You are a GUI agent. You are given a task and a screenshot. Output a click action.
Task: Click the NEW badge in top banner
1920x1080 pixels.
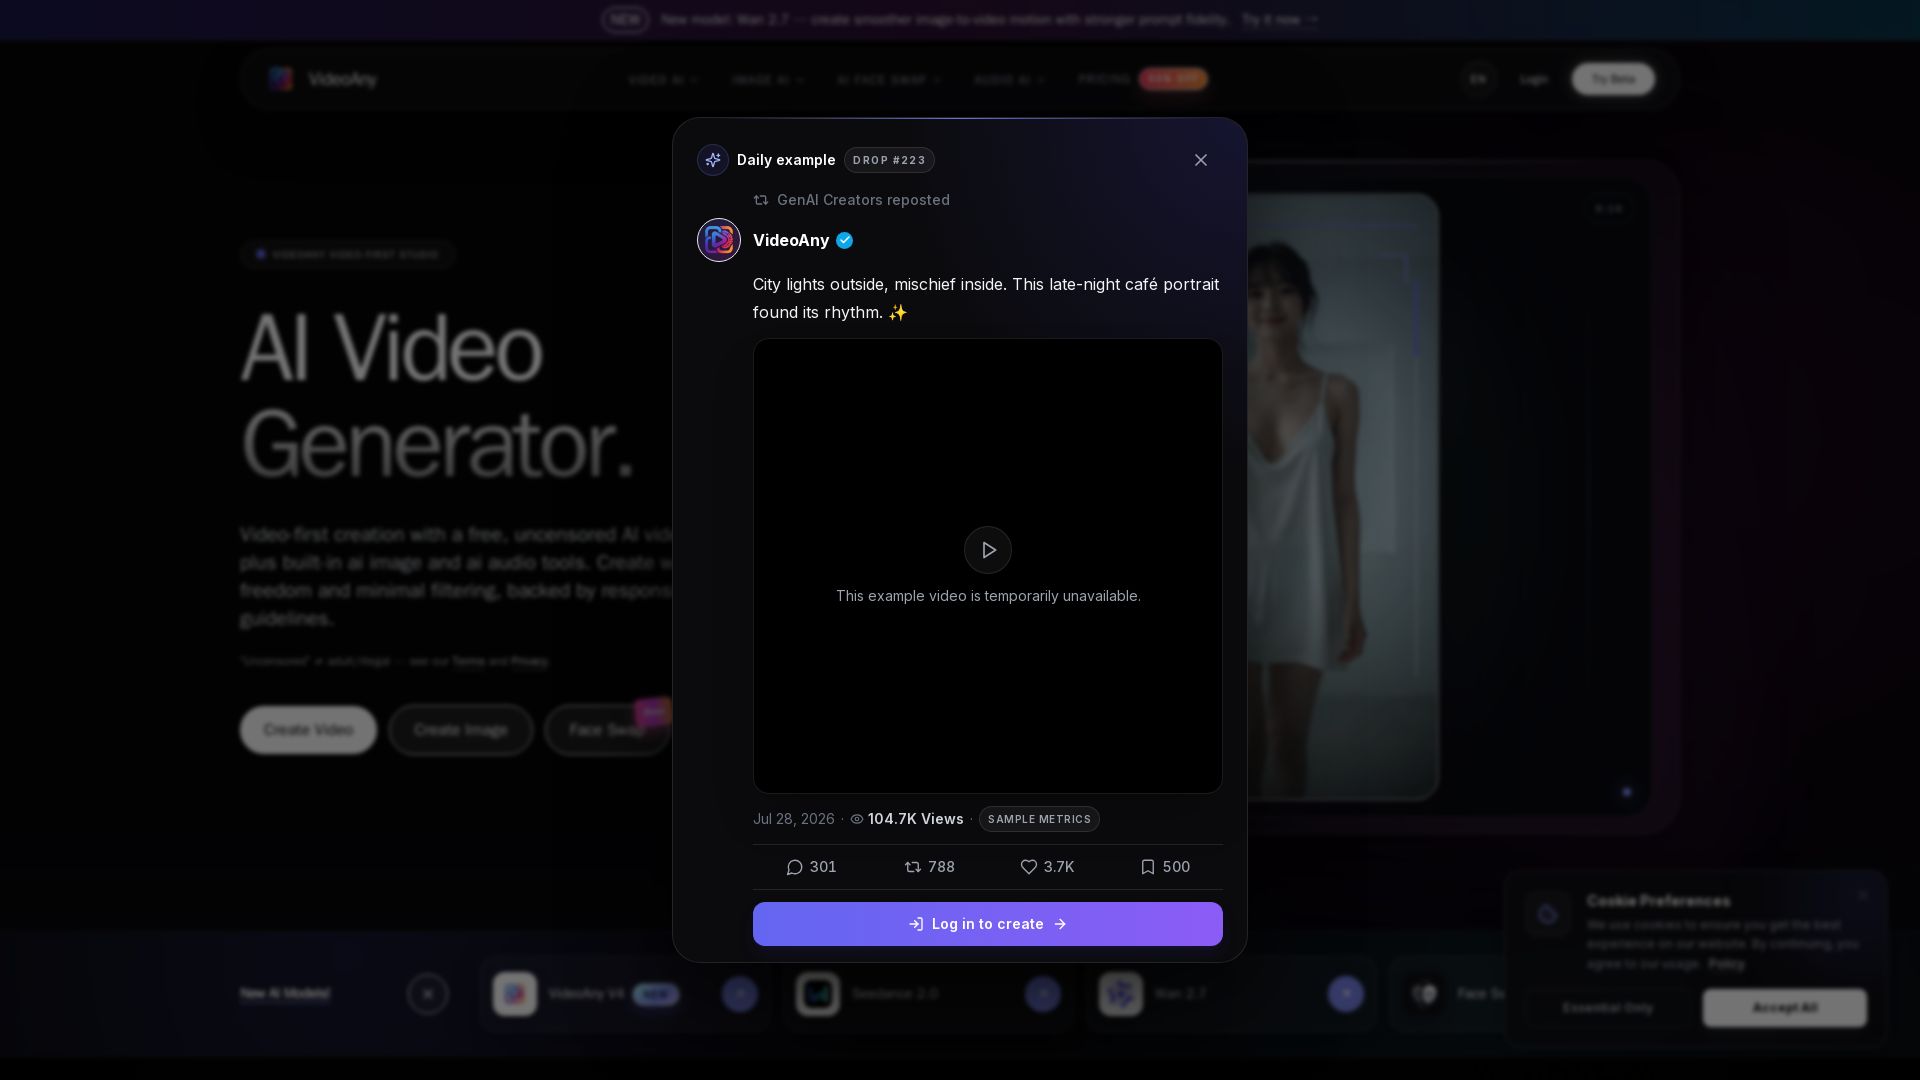click(x=625, y=19)
